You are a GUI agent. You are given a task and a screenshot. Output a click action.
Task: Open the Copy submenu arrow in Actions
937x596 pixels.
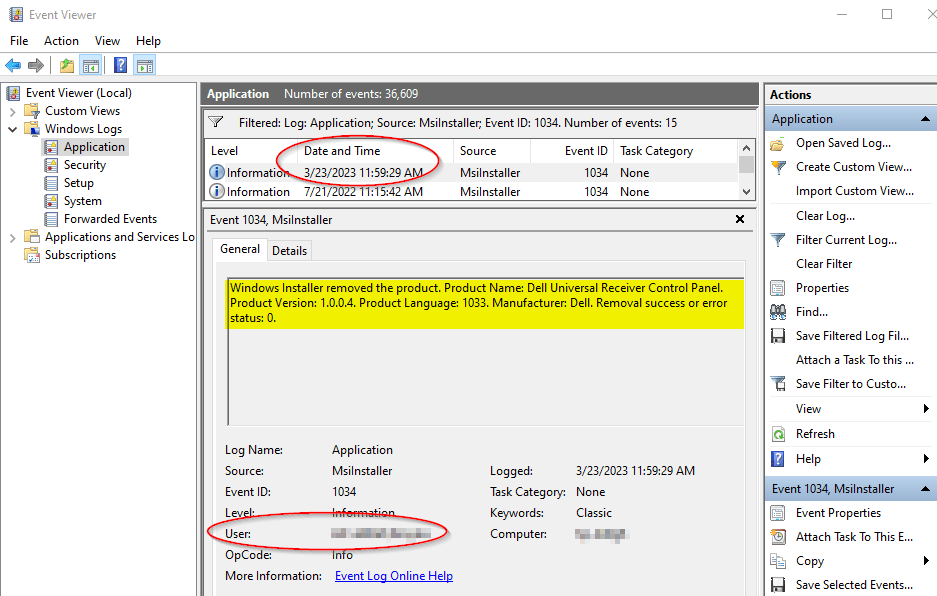926,561
